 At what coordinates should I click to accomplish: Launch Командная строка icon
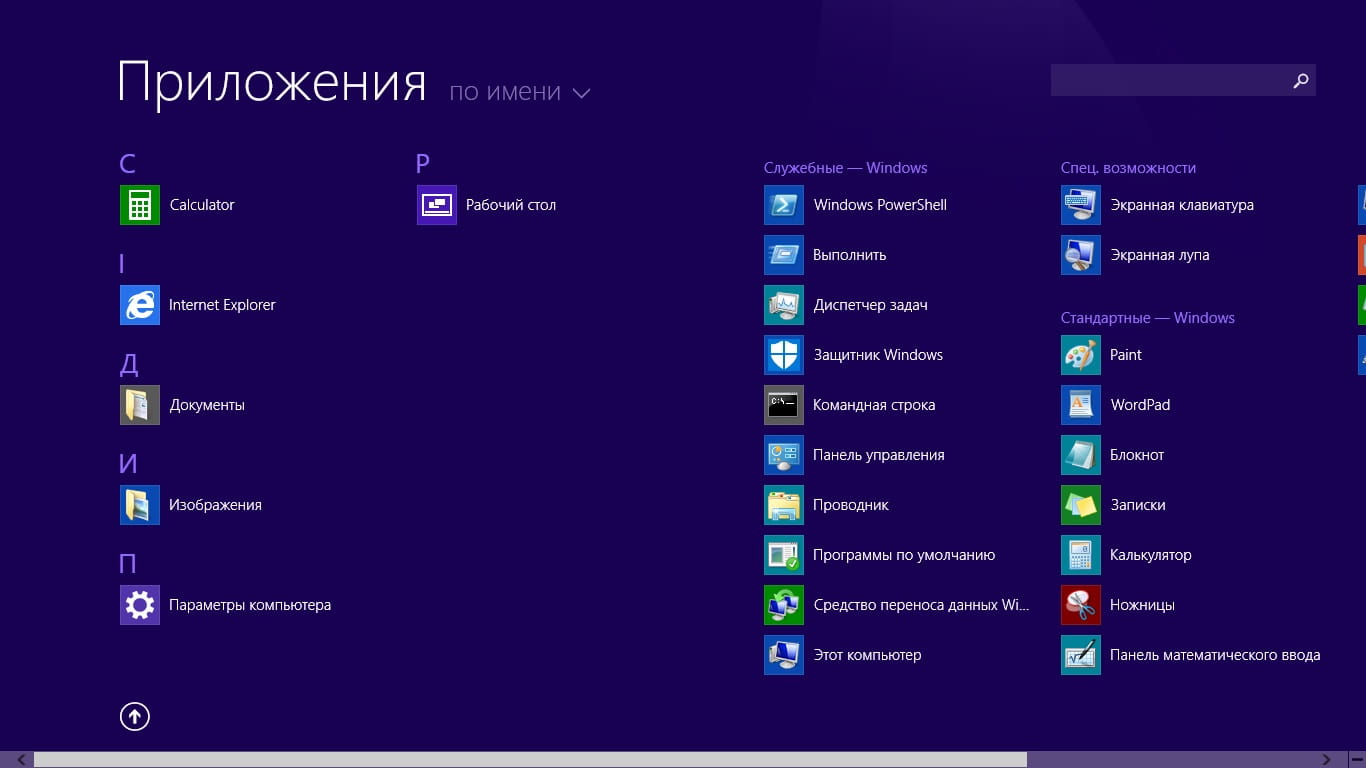click(784, 405)
